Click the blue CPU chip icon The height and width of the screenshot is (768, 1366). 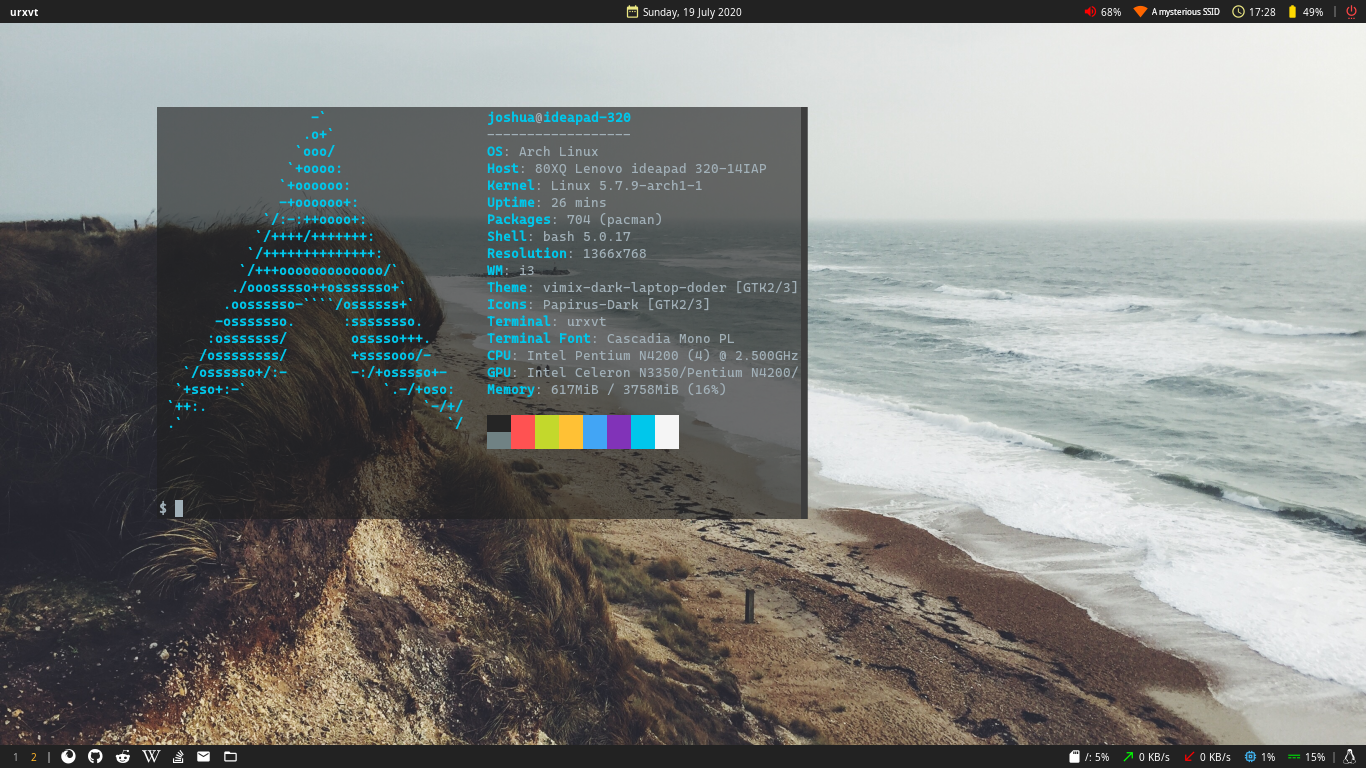1250,757
